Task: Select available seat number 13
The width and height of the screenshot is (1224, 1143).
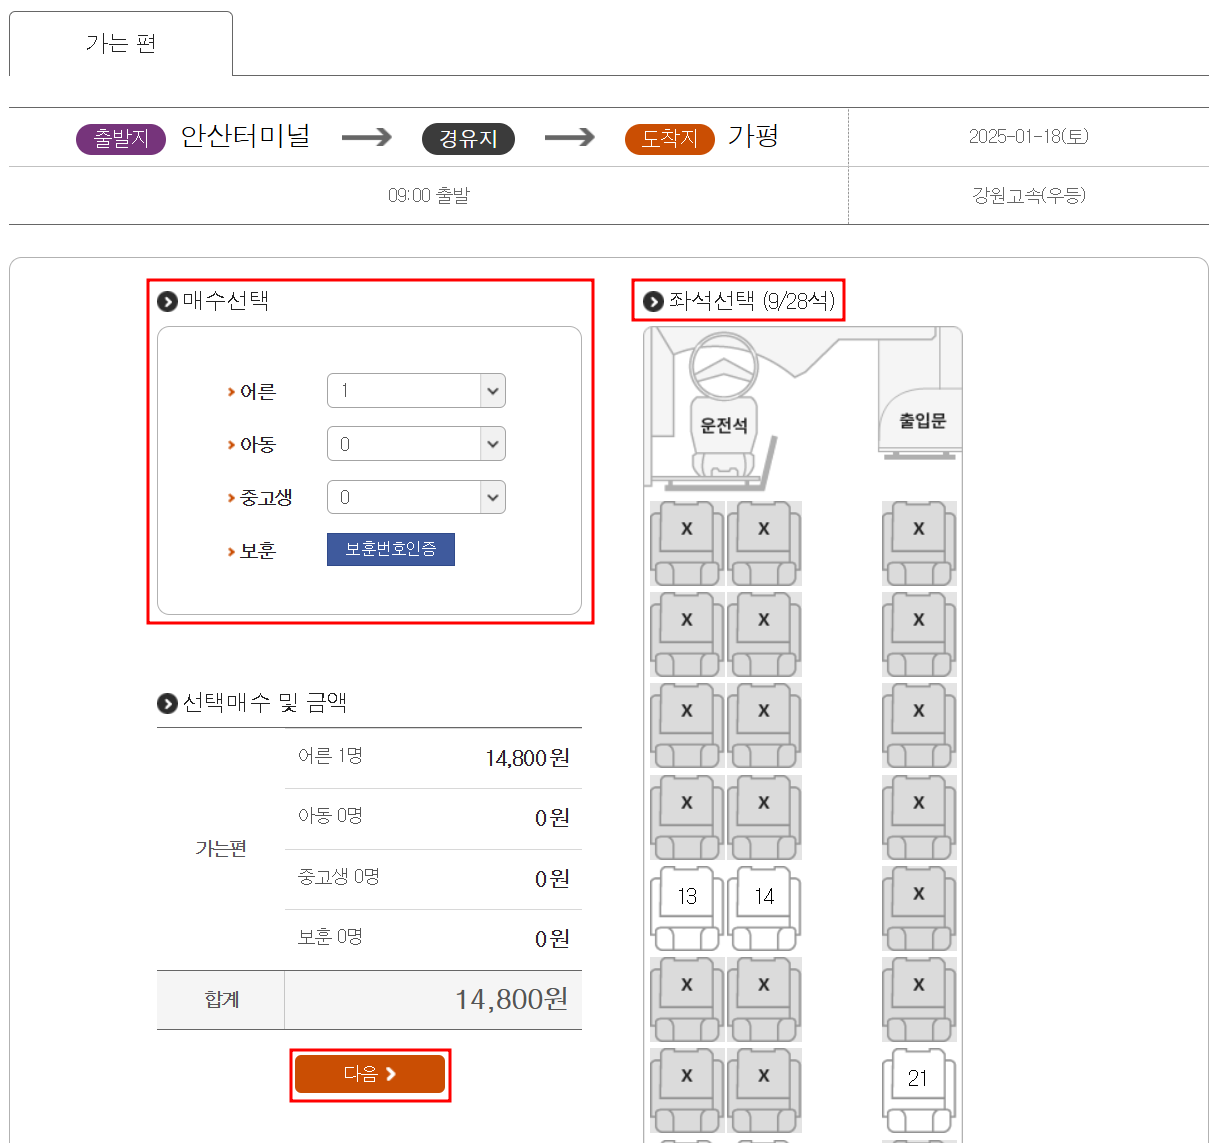Action: pyautogui.click(x=687, y=908)
